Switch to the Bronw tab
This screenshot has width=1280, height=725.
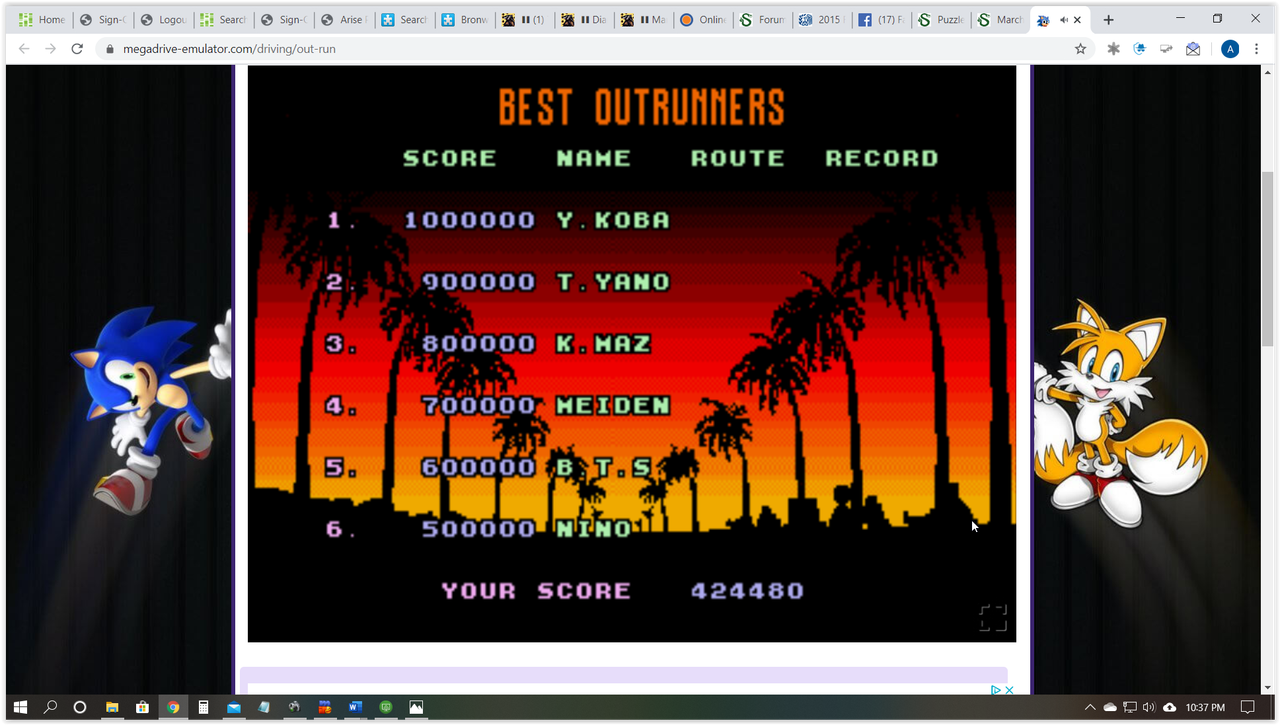[462, 20]
